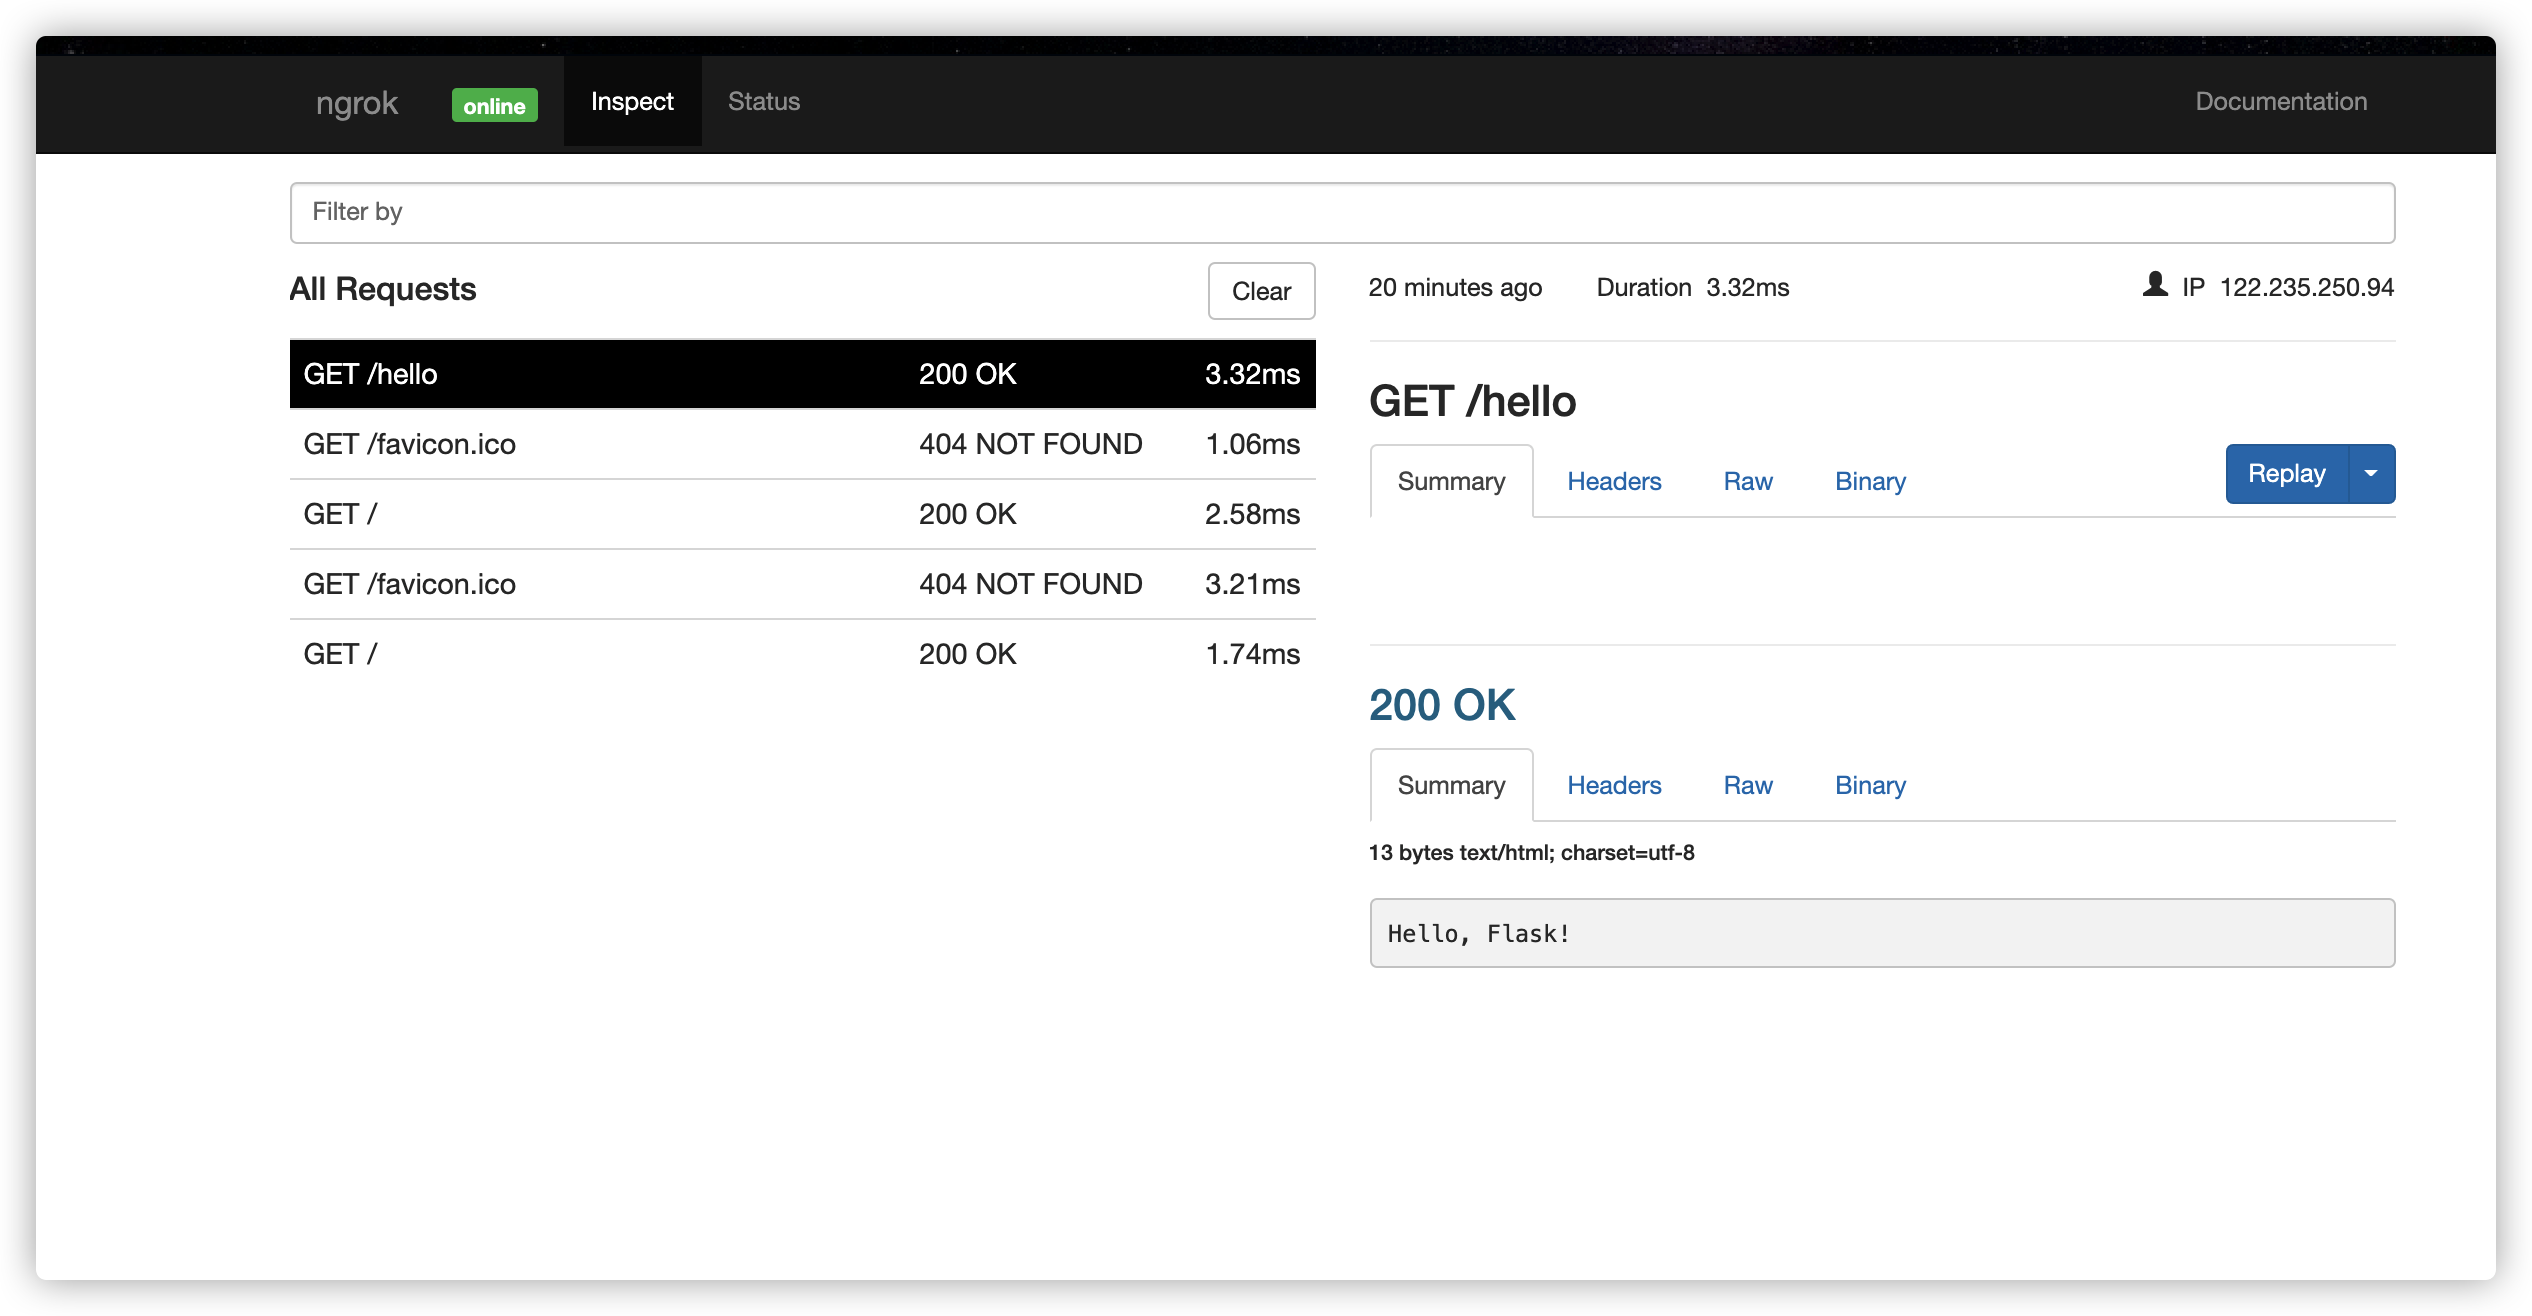Click the All Requests heading
Viewport: 2532px width, 1316px height.
pos(383,289)
